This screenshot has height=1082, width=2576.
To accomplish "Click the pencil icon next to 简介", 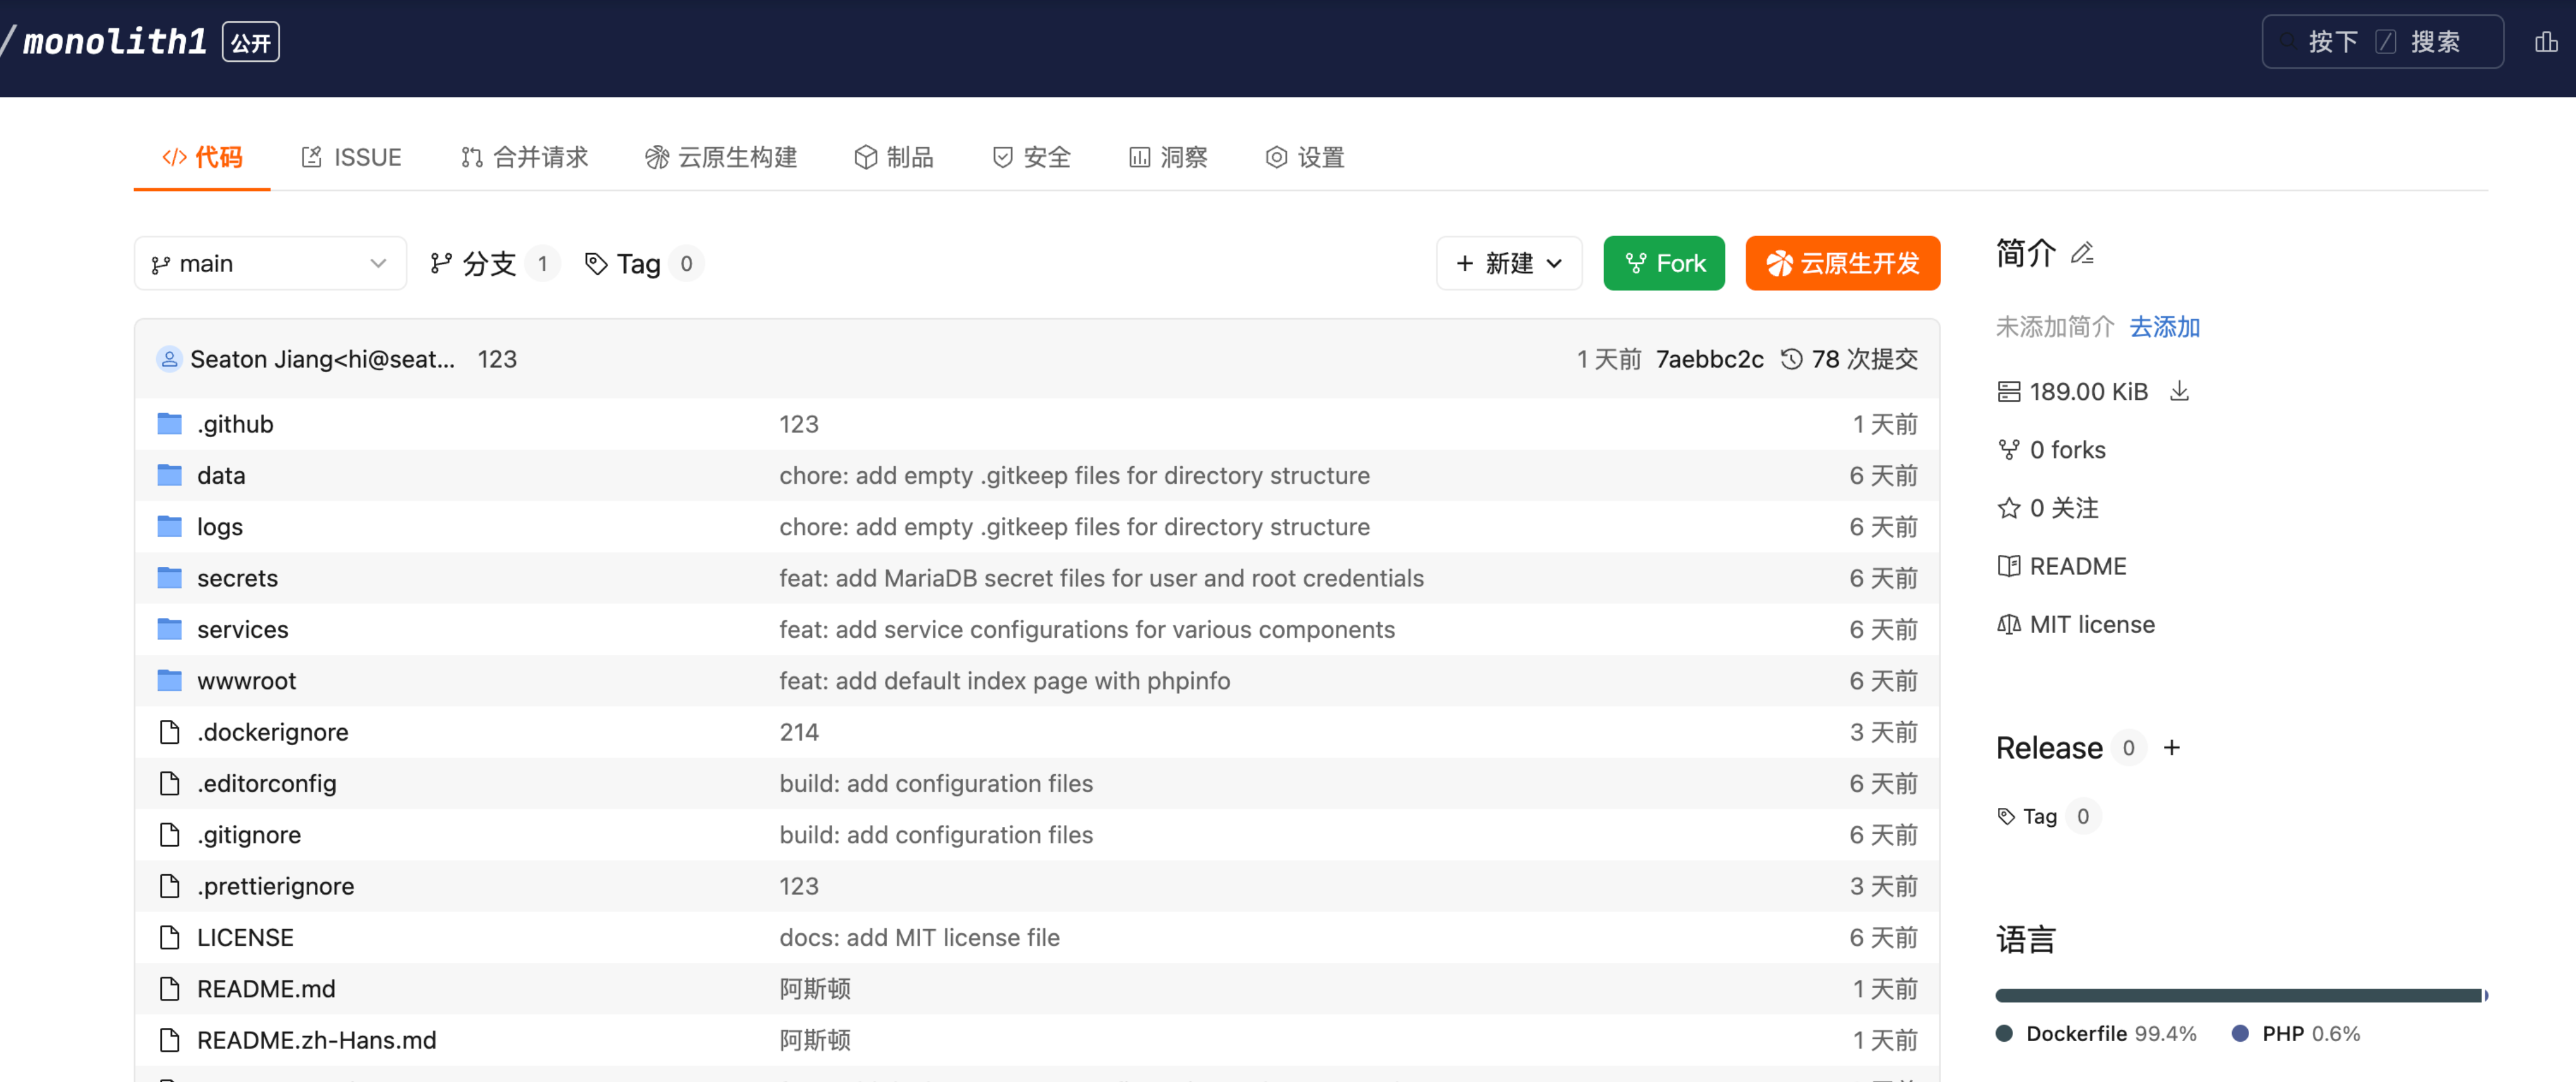I will click(2082, 254).
